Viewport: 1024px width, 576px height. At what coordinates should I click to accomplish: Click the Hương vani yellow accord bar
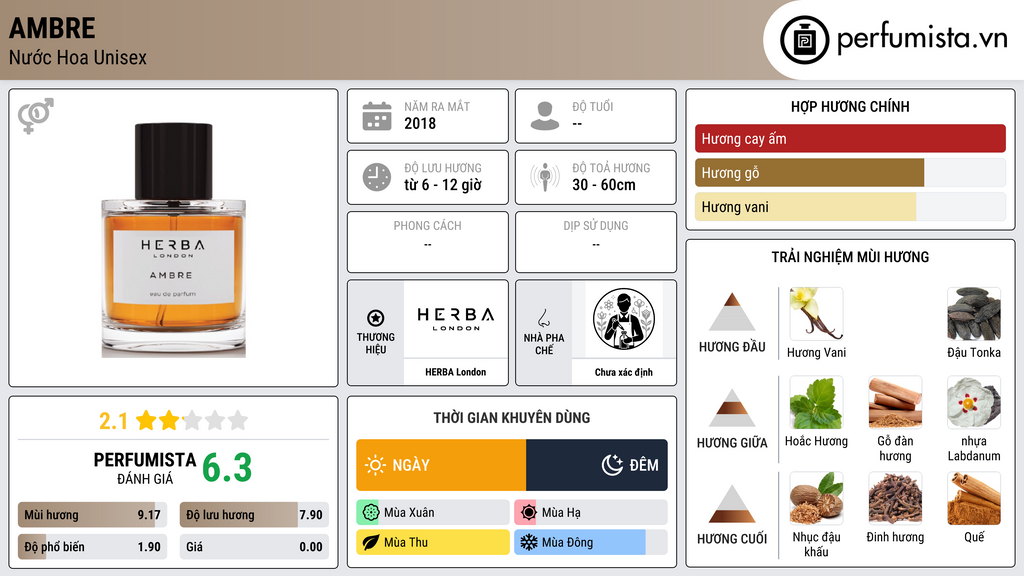805,207
